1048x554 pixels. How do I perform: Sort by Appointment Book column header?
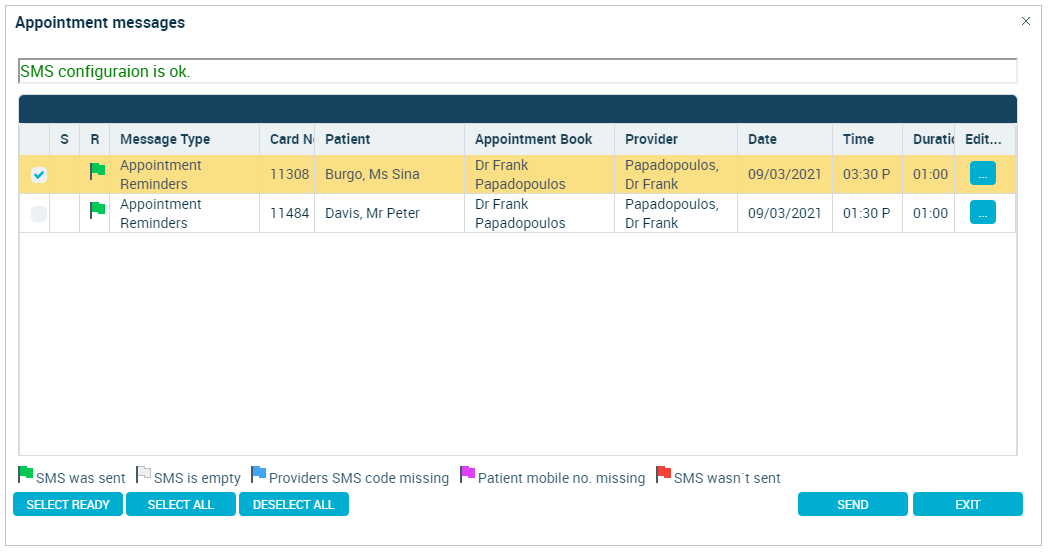coord(539,139)
